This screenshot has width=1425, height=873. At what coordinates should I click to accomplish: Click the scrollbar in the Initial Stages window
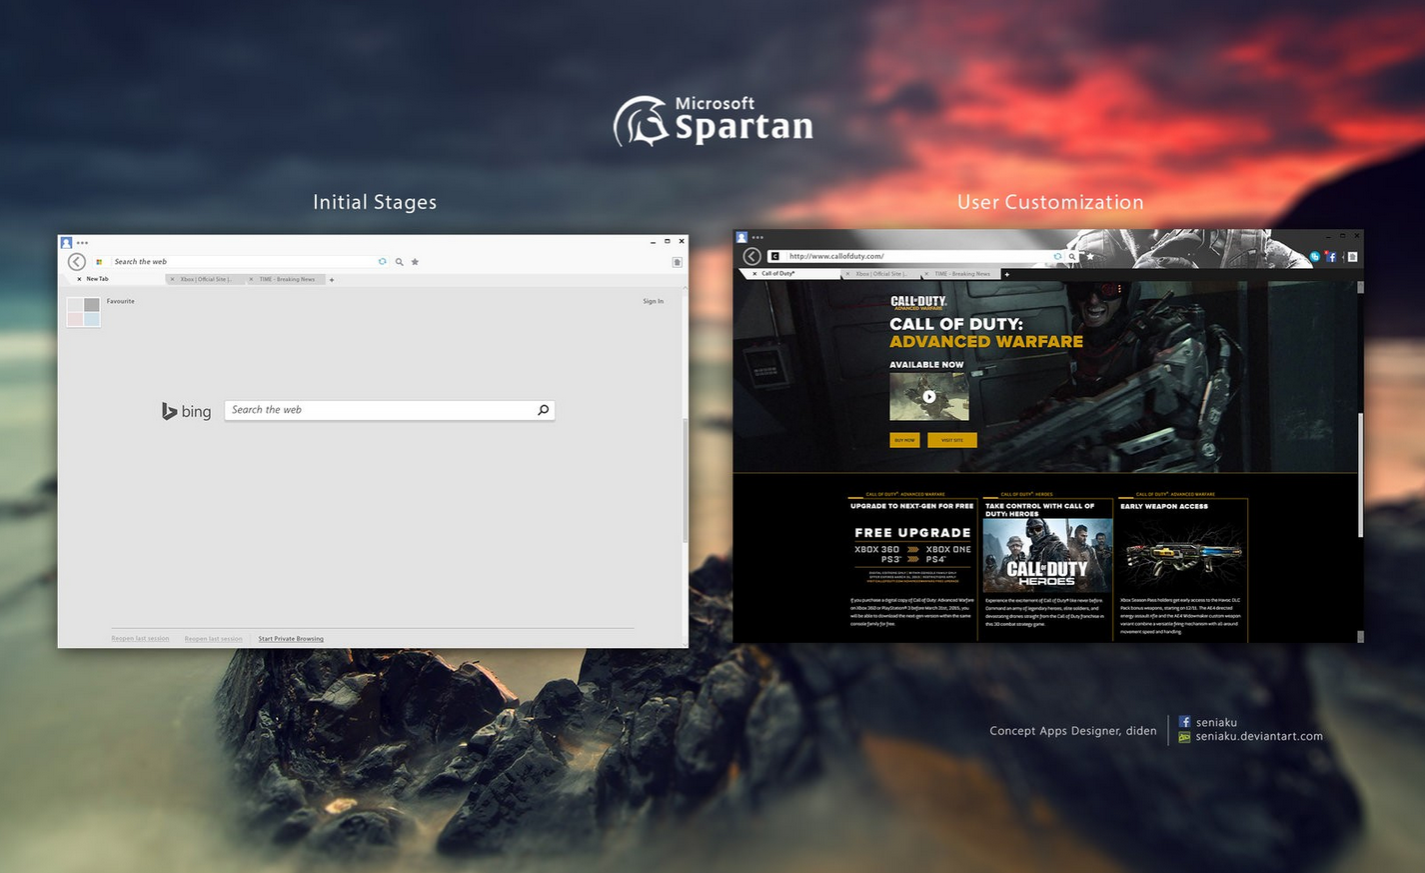click(x=685, y=480)
